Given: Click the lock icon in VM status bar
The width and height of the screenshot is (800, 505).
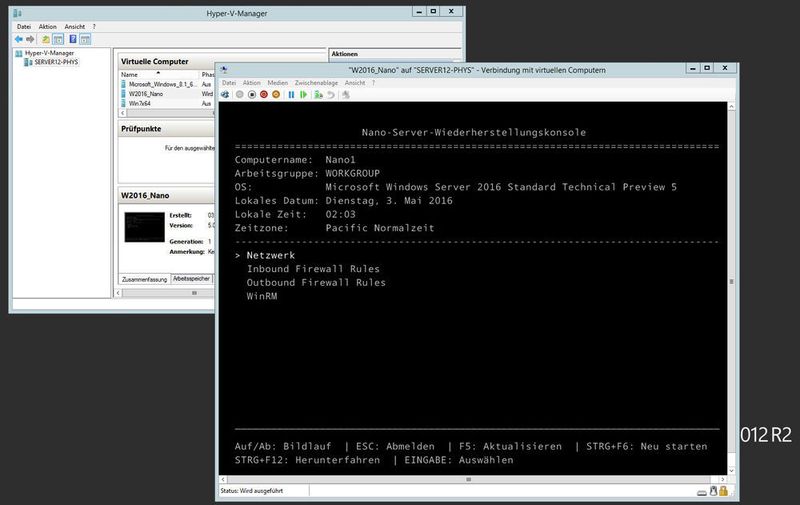Looking at the screenshot, I should 723,491.
